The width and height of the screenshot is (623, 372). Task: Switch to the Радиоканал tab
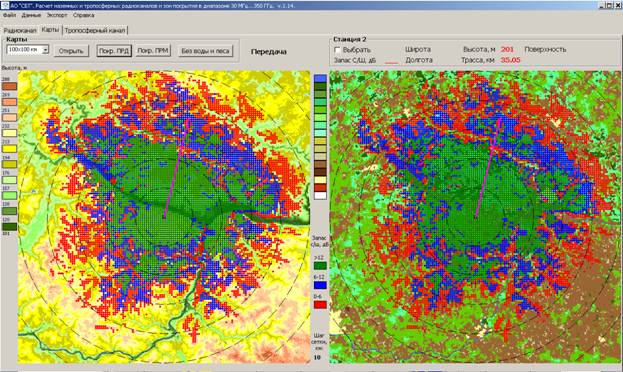(20, 30)
